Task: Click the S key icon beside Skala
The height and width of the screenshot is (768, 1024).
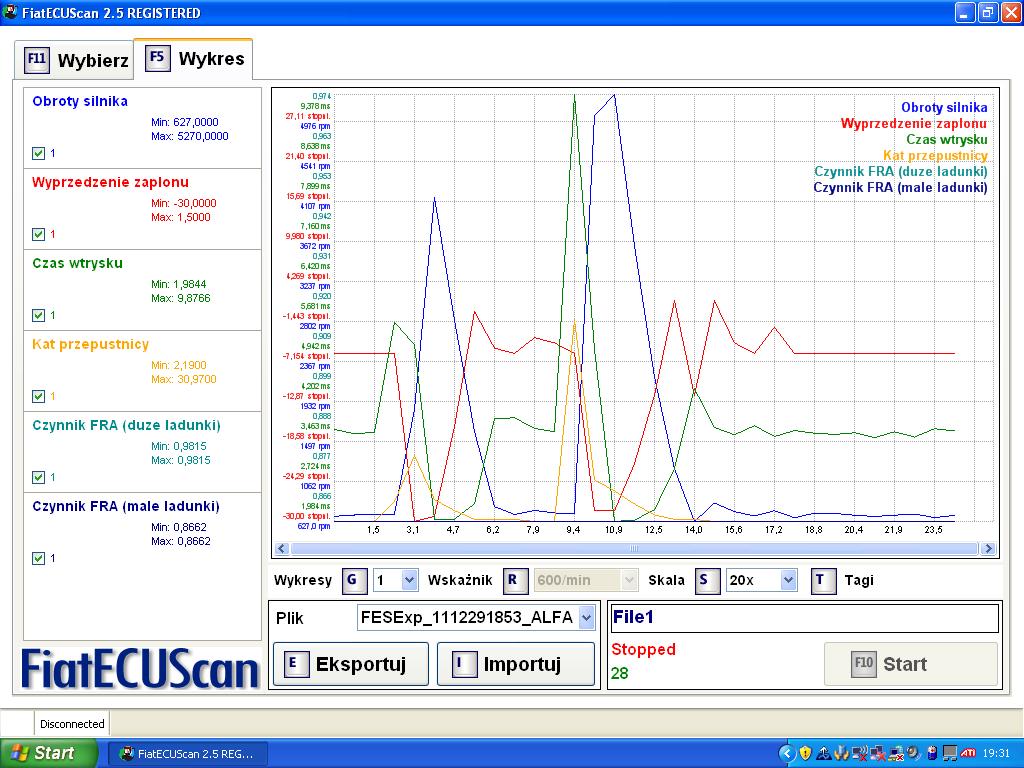Action: [x=708, y=580]
